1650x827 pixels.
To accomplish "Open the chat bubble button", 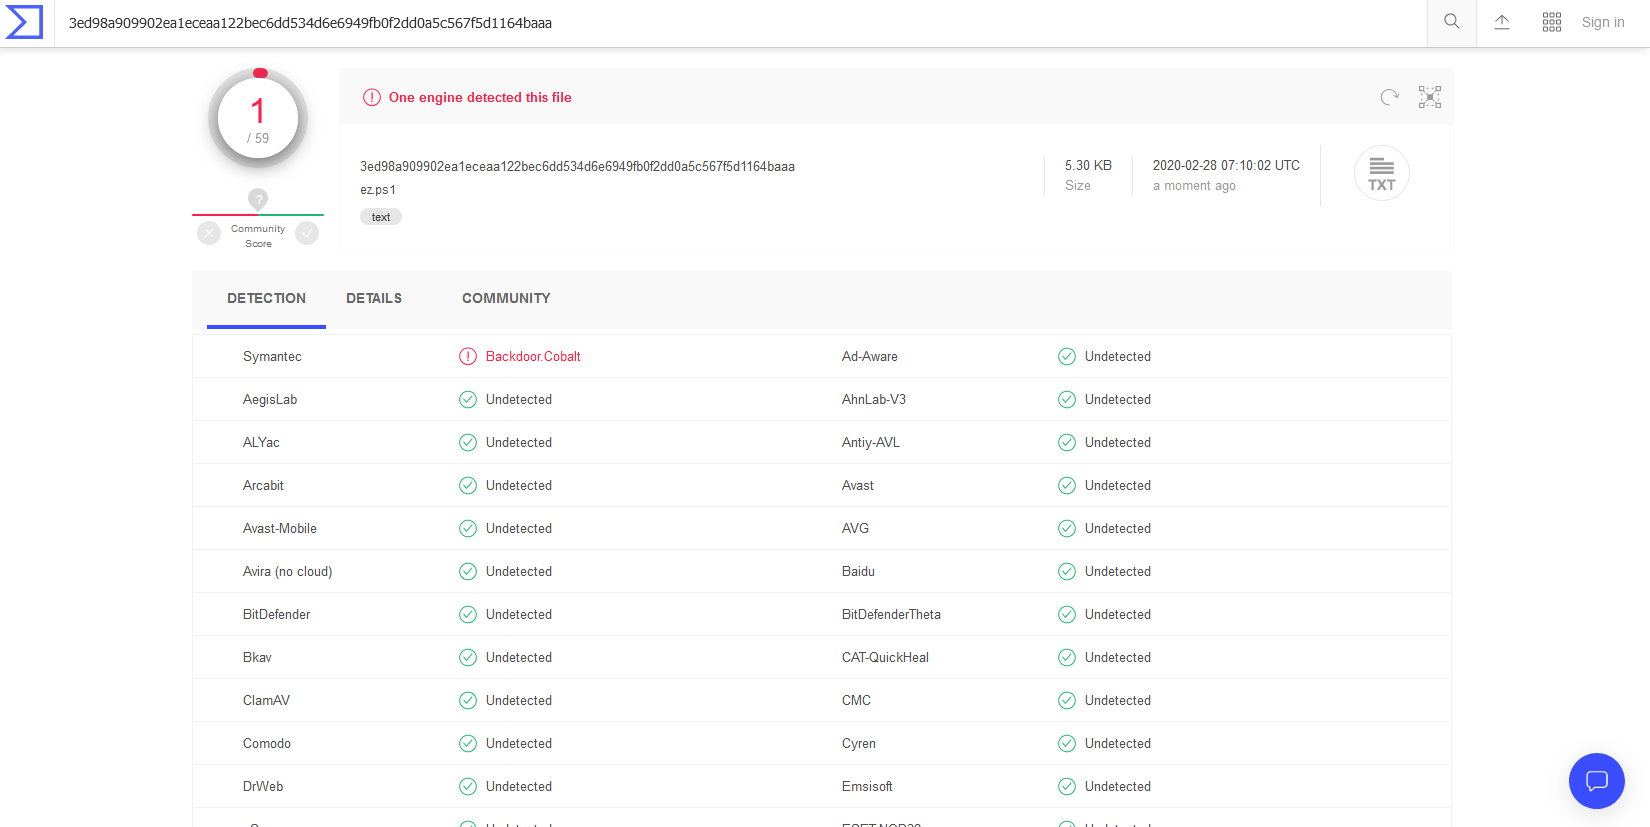I will [x=1597, y=781].
